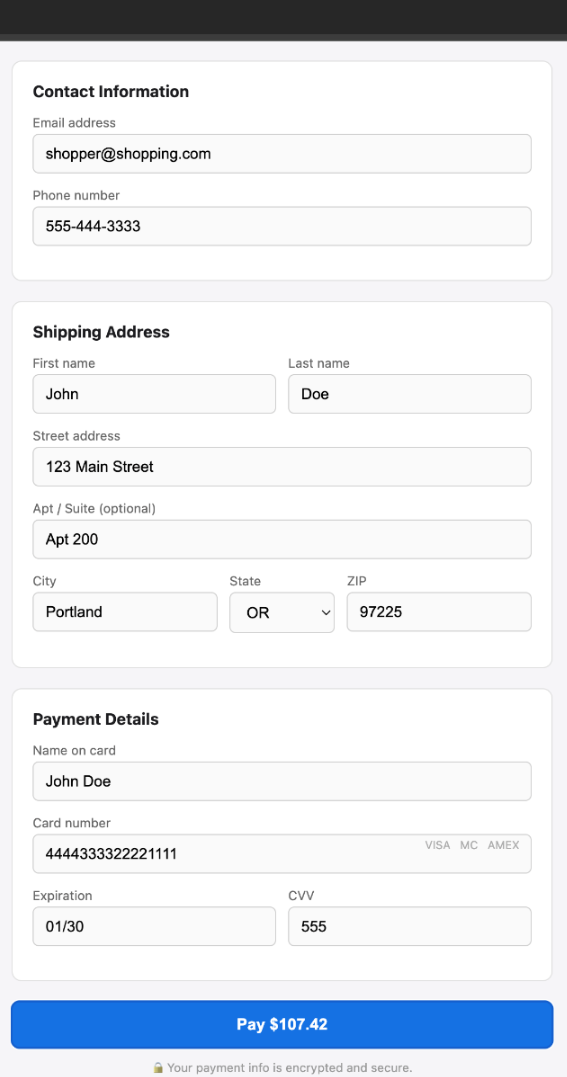Click the VISA card brand label
Screen dimensions: 567x1077
coord(437,846)
